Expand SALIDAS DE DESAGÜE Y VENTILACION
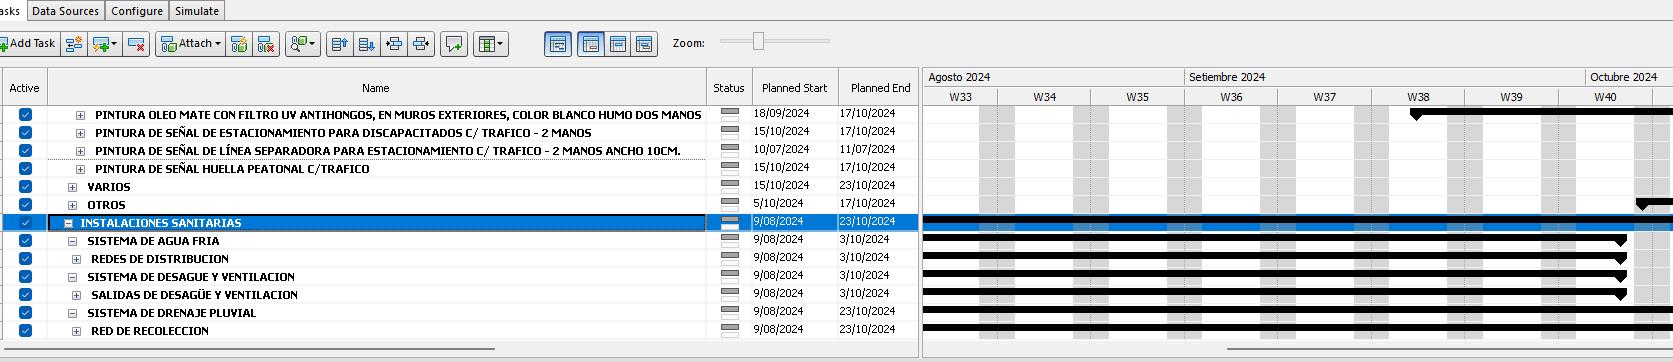The image size is (1673, 362). pos(76,295)
